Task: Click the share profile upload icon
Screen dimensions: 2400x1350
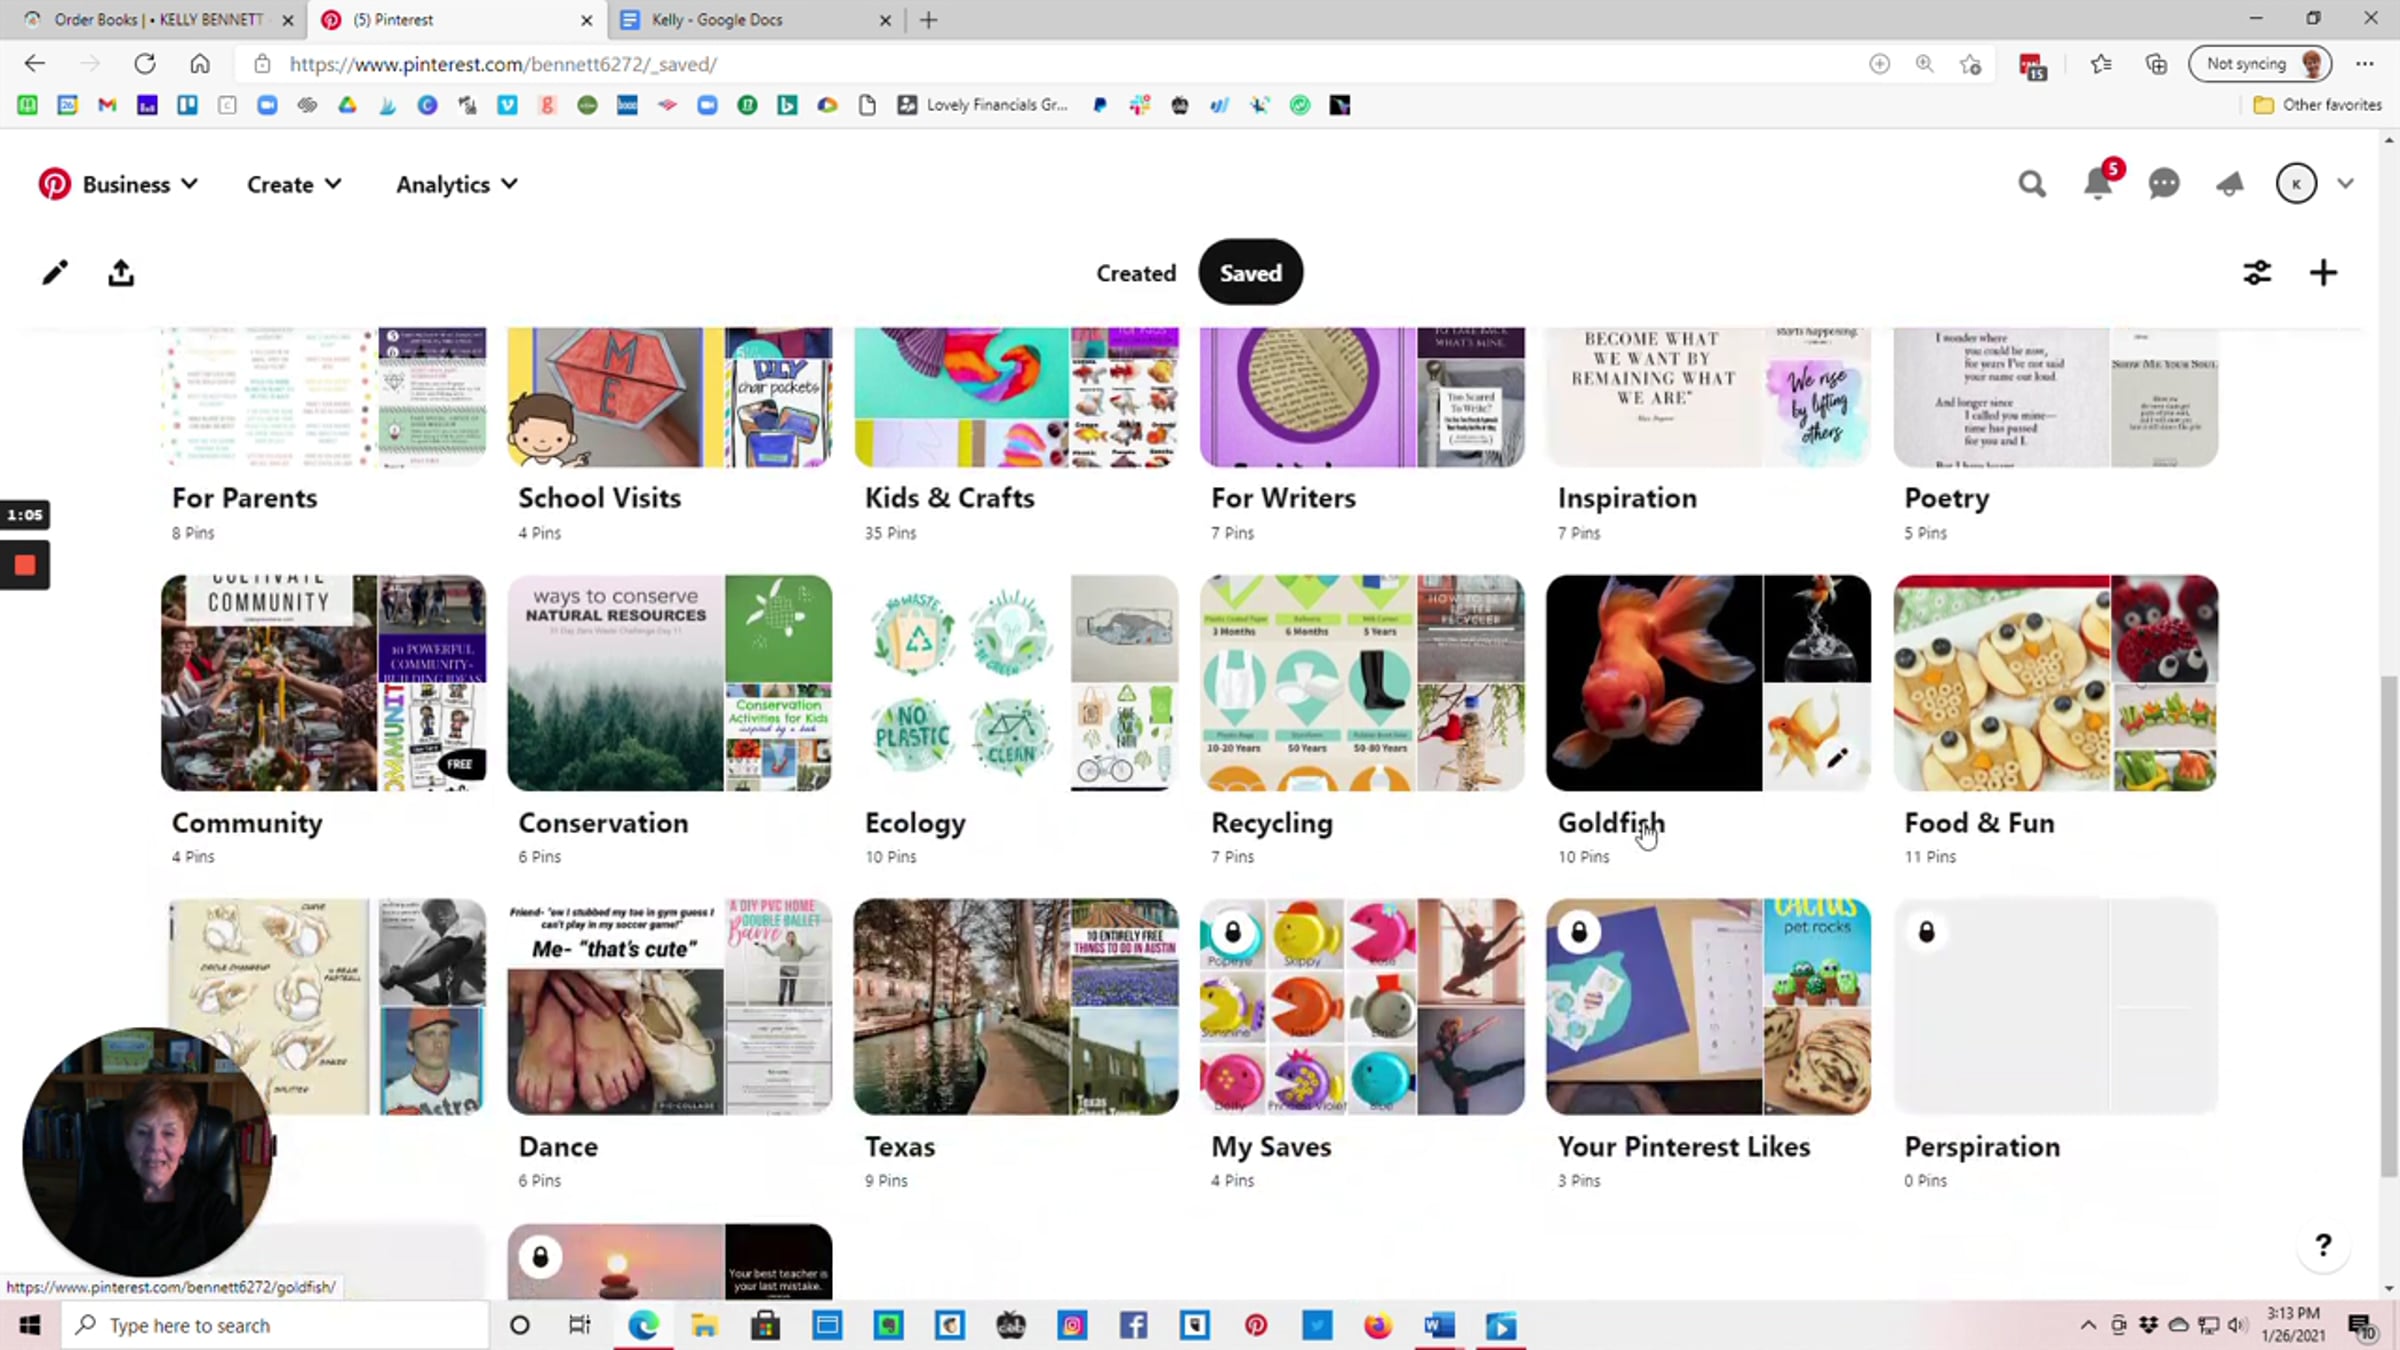Action: click(x=121, y=272)
